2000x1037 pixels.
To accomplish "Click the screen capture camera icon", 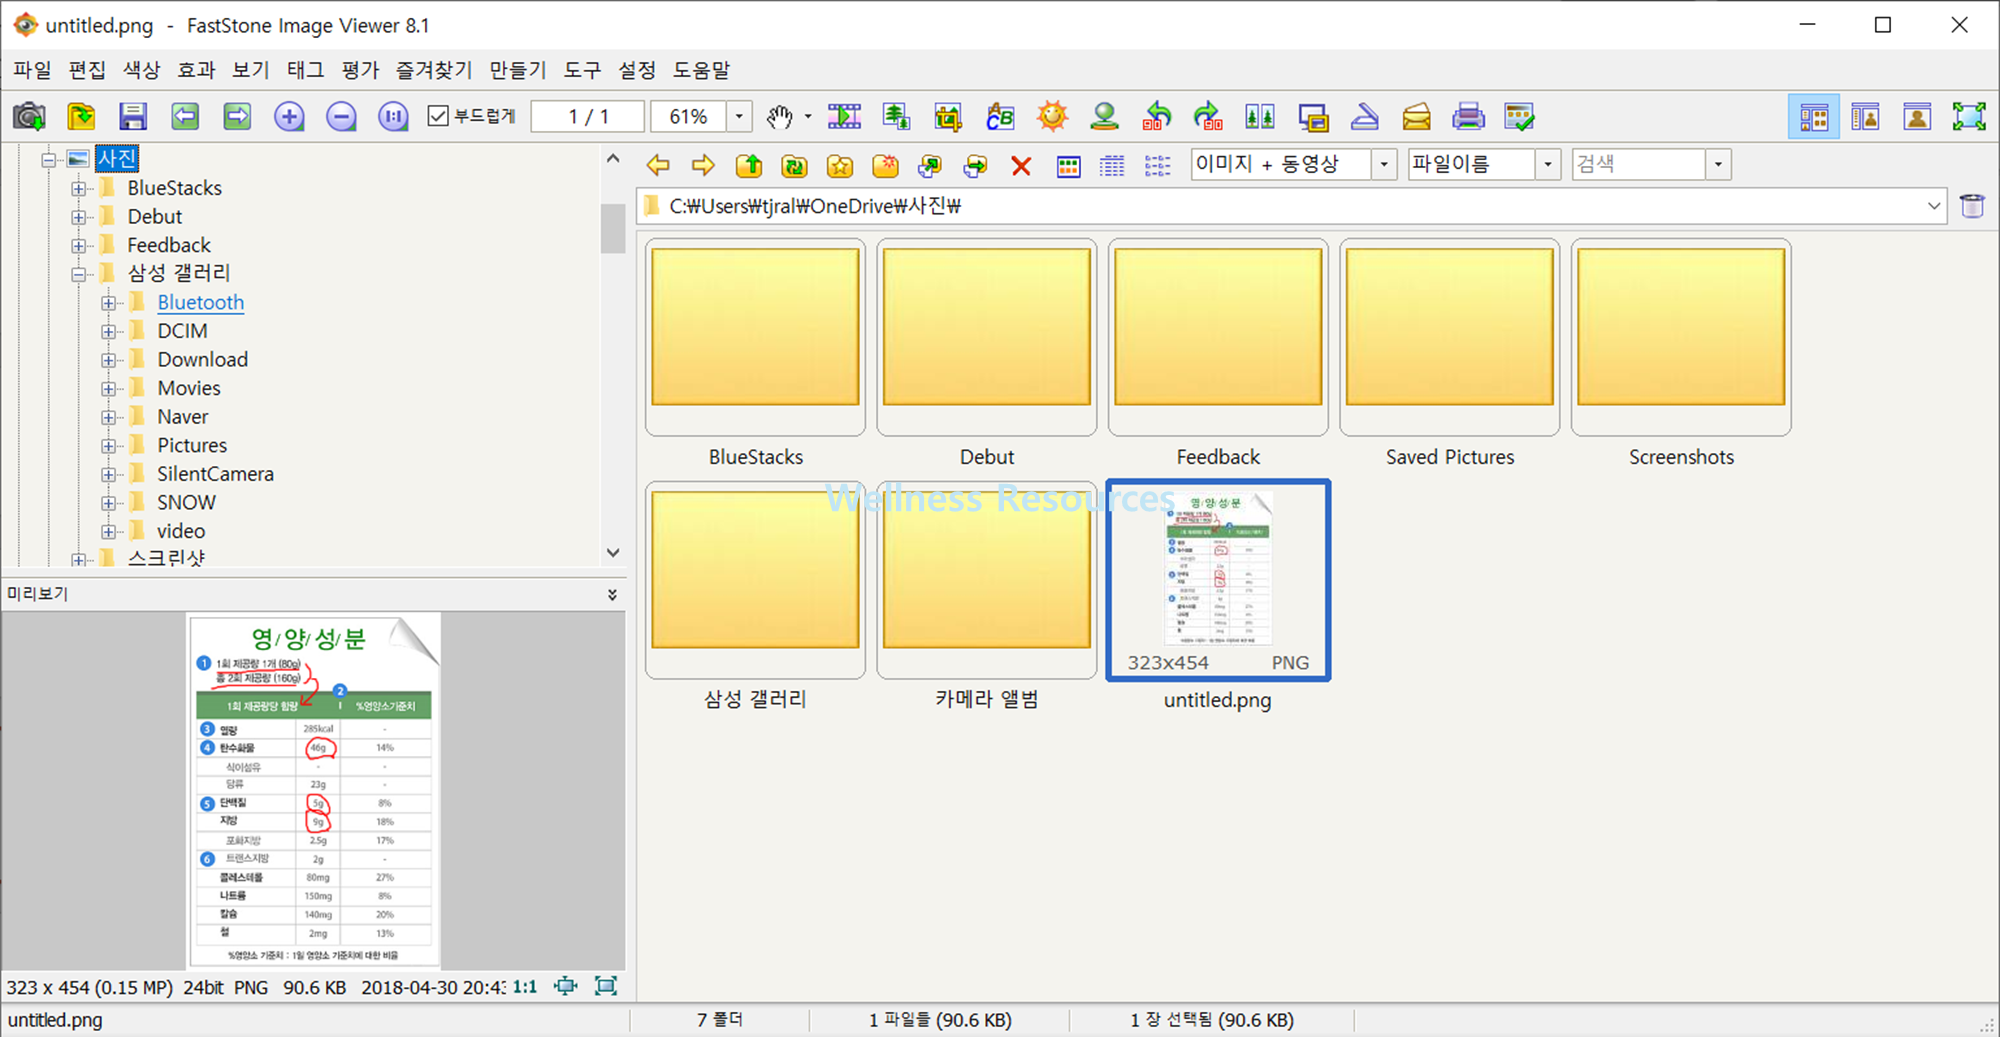I will coord(29,116).
